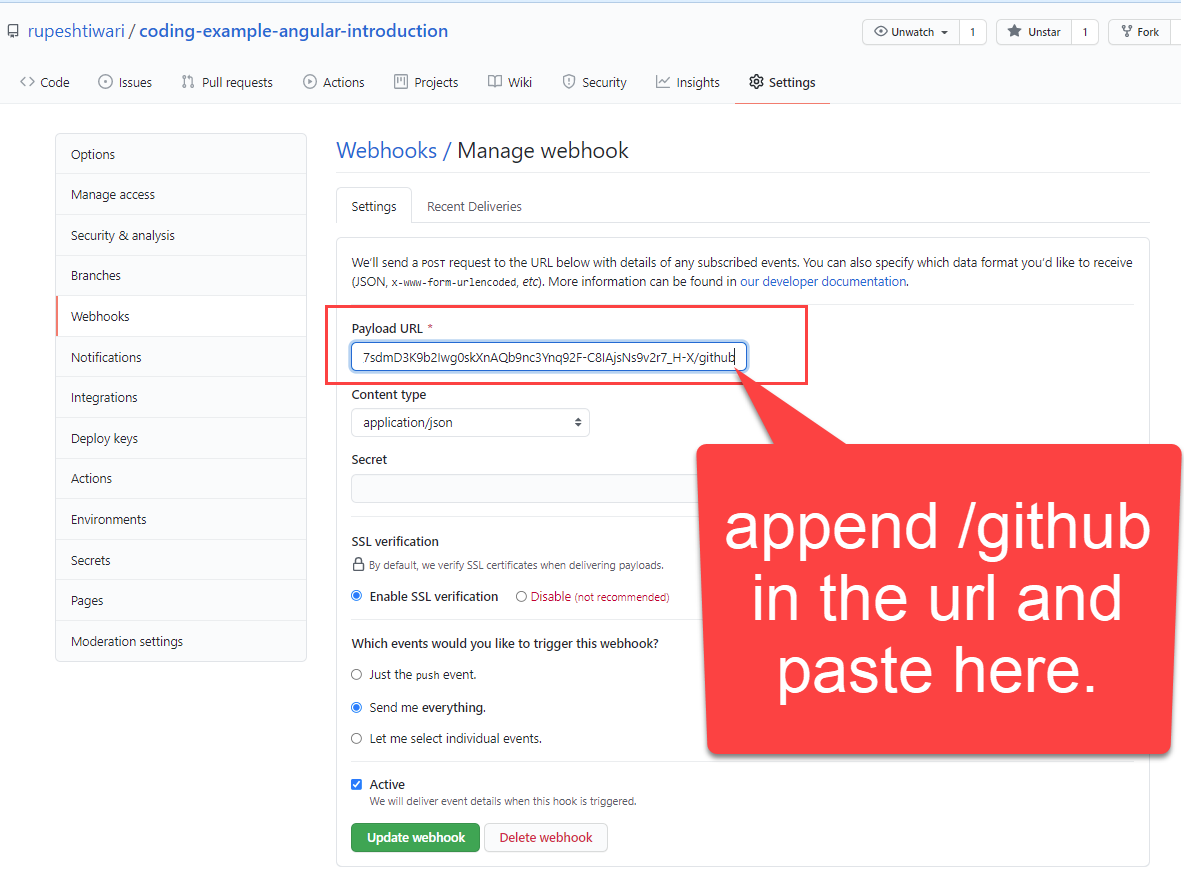Select Options in the settings sidebar

pyautogui.click(x=181, y=154)
